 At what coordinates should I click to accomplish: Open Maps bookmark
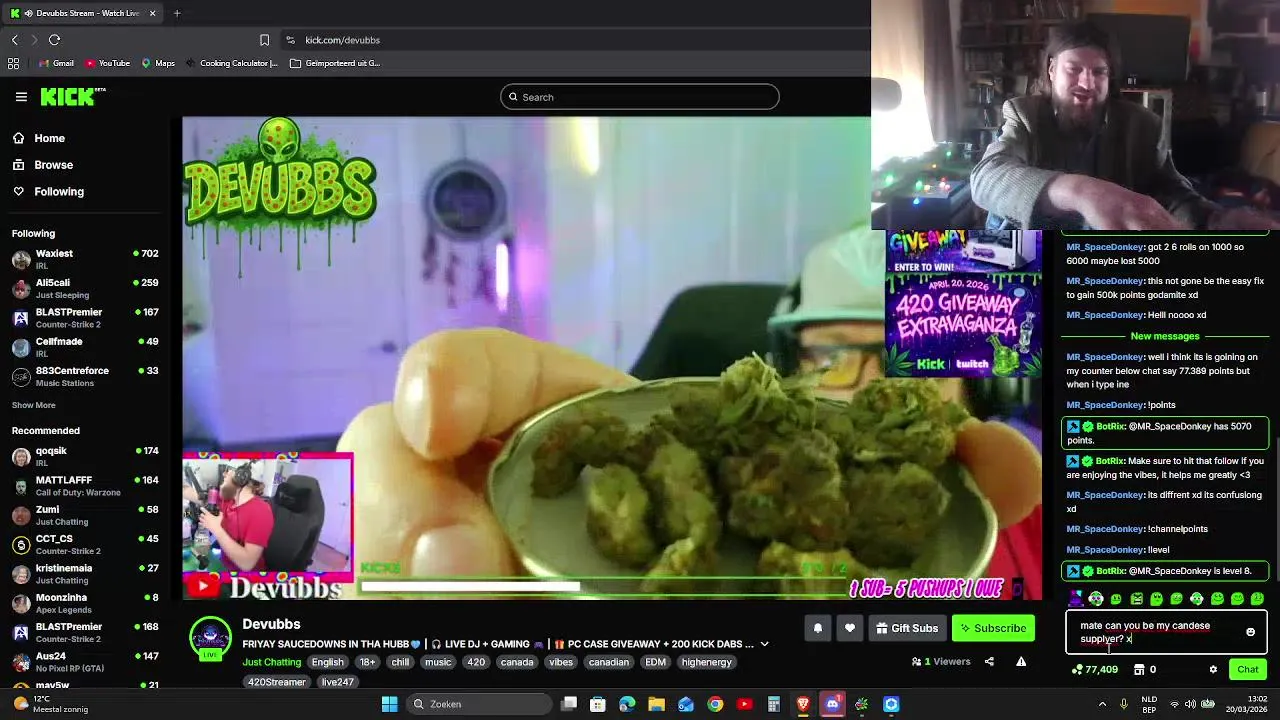click(158, 63)
